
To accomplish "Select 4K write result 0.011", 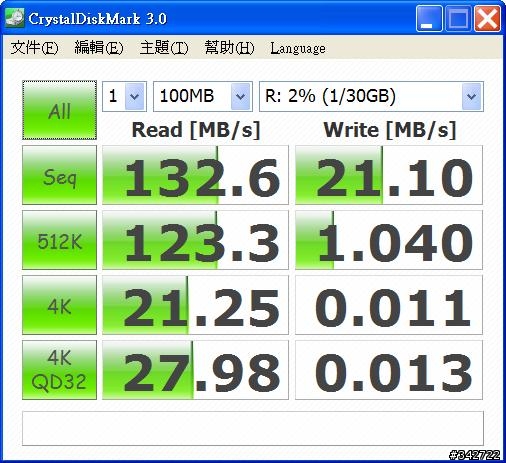I will [389, 305].
